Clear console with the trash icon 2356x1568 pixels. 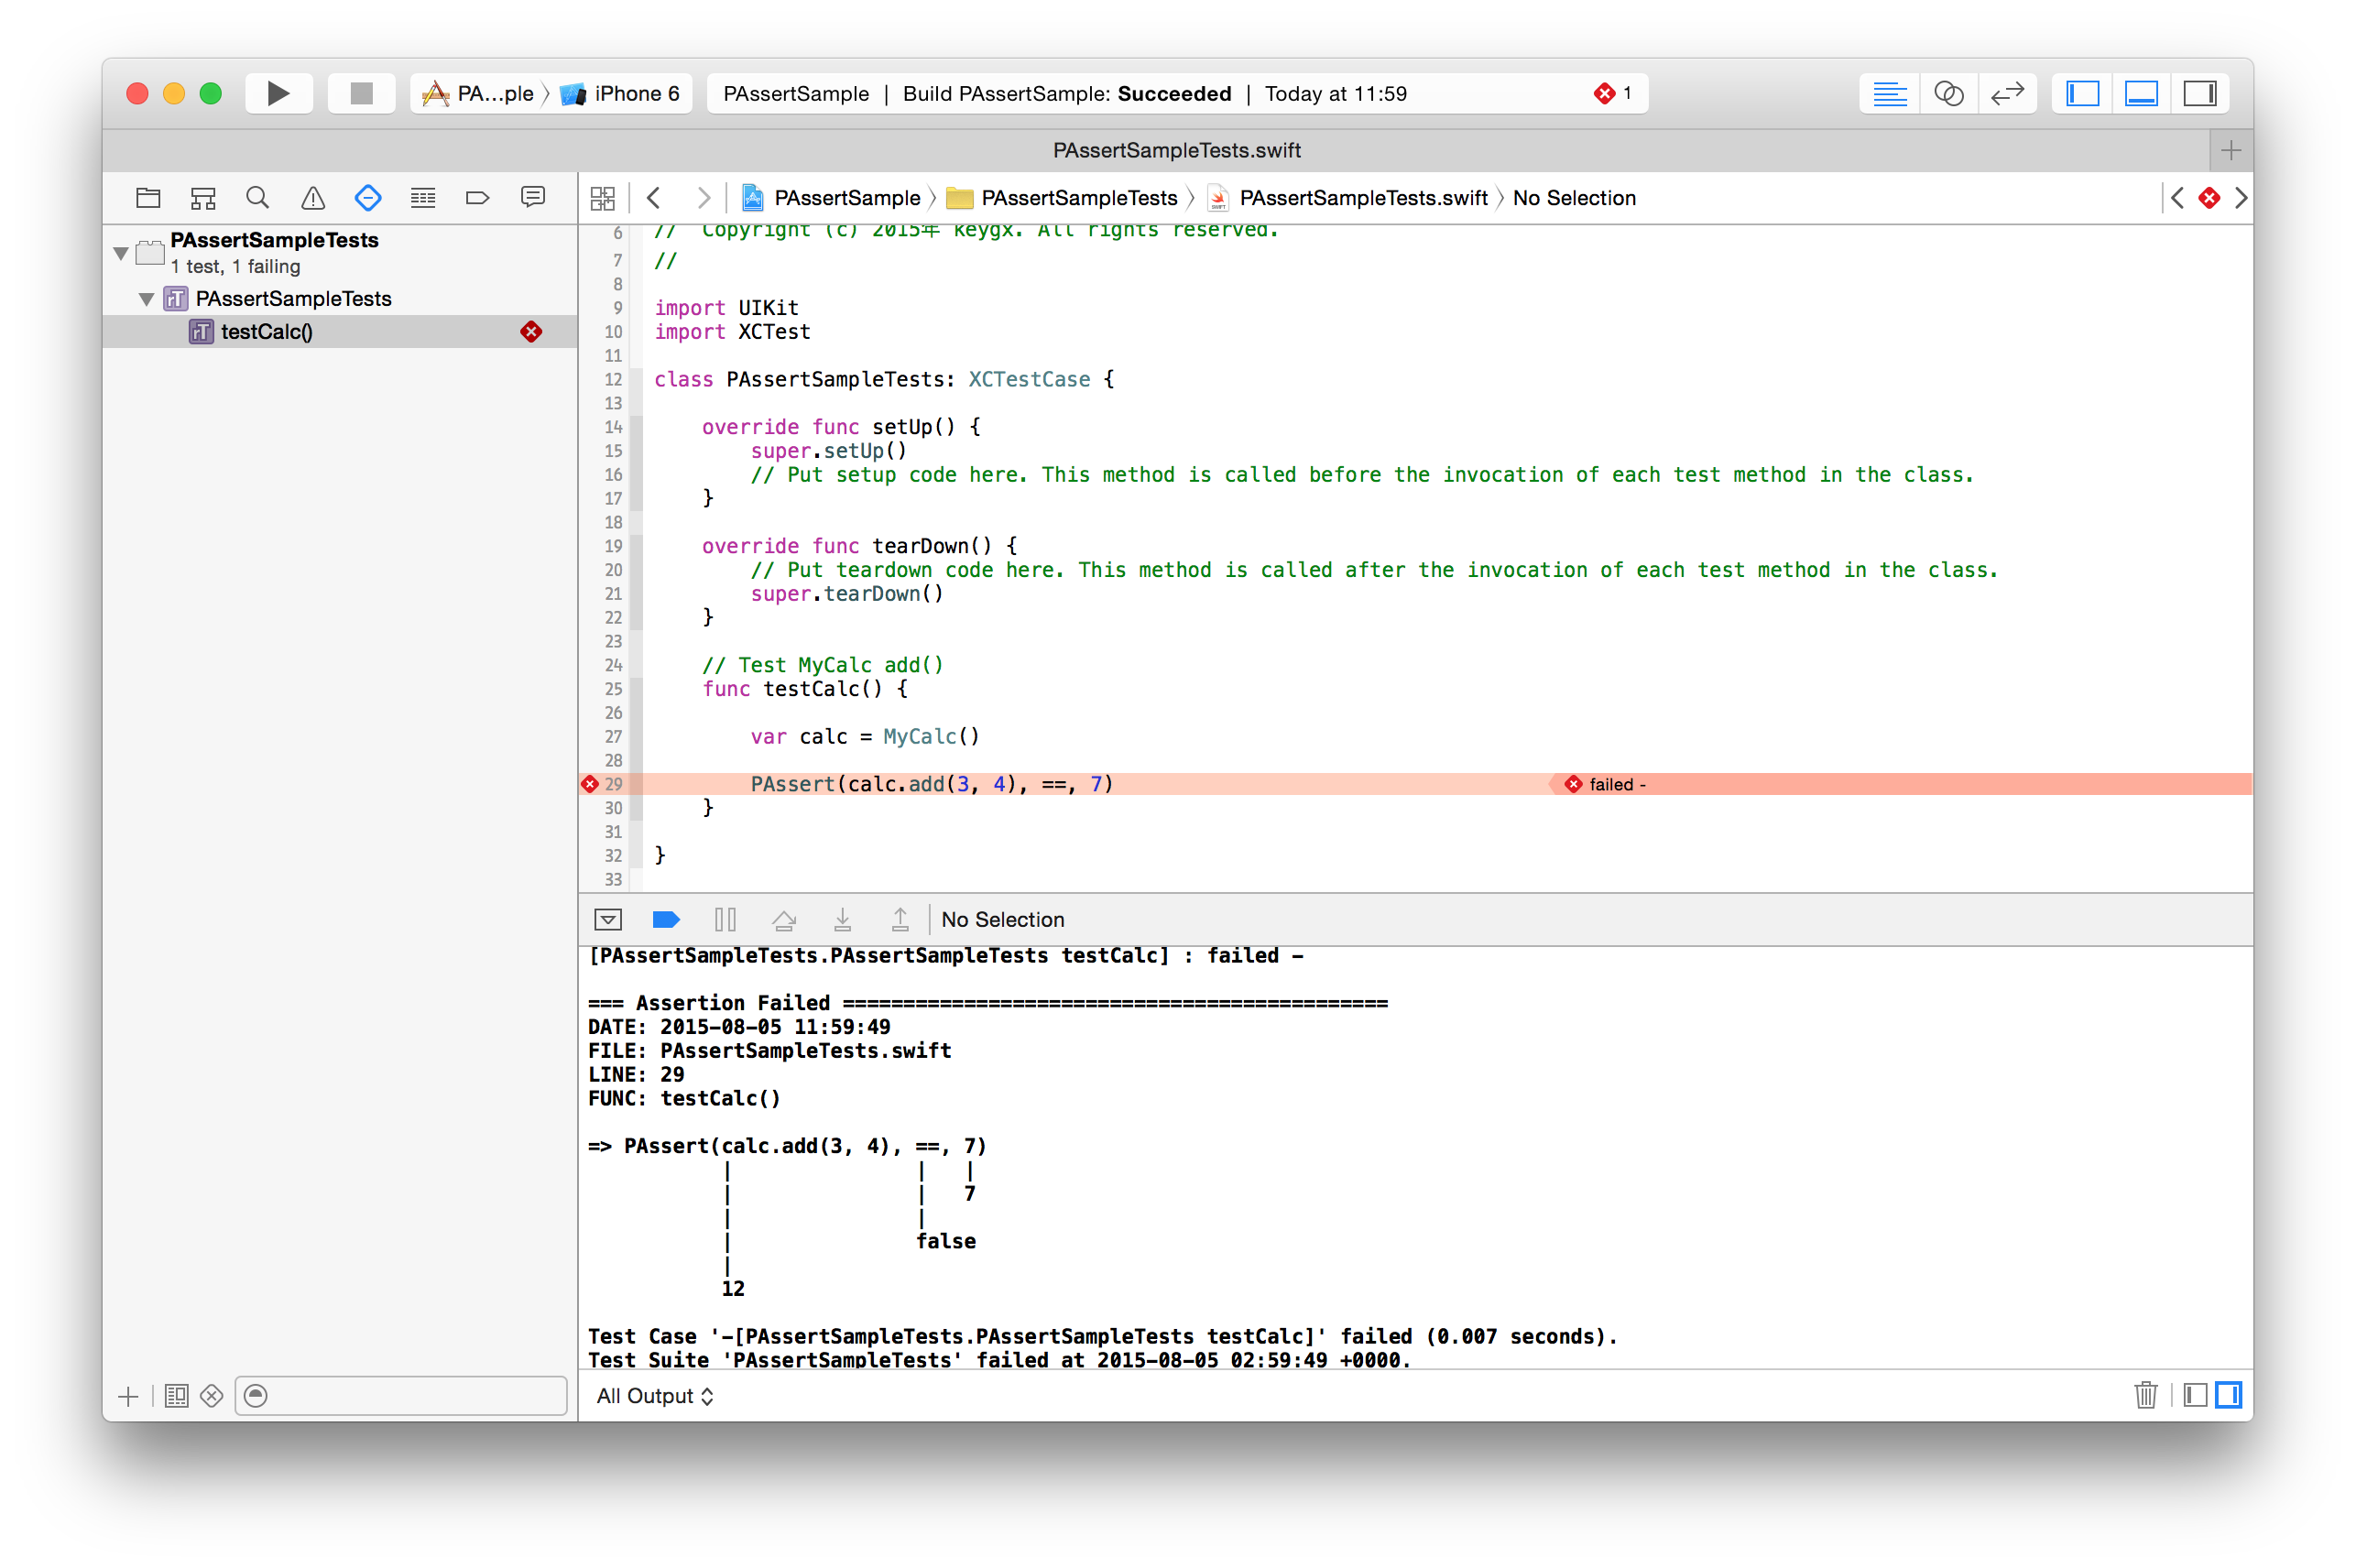(x=2145, y=1395)
